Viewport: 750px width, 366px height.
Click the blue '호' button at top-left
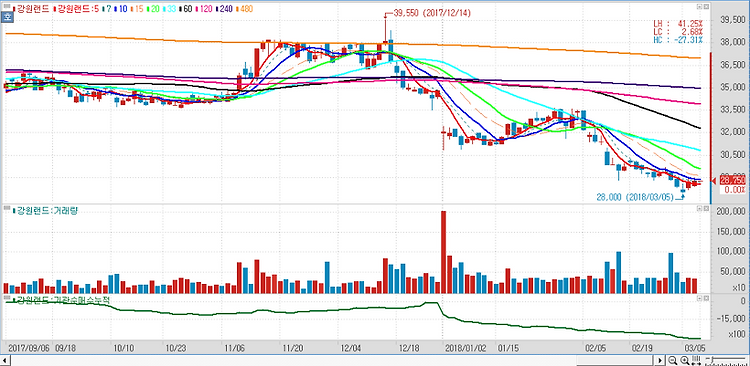[7, 16]
